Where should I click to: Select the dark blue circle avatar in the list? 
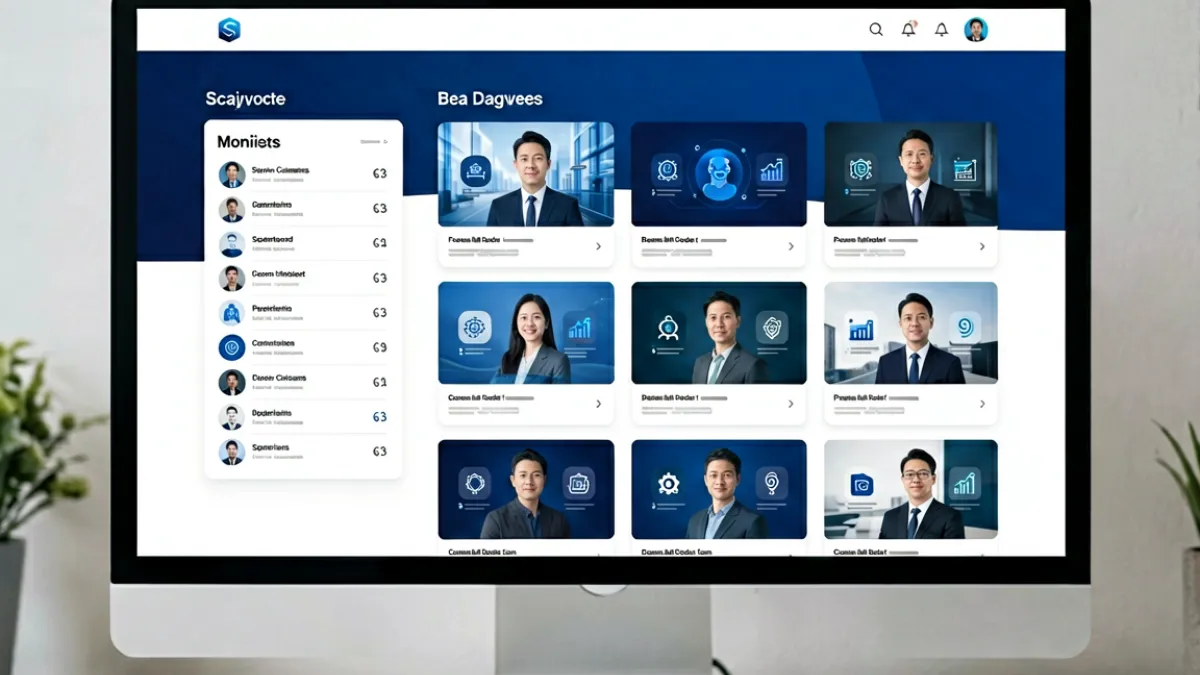pyautogui.click(x=232, y=348)
